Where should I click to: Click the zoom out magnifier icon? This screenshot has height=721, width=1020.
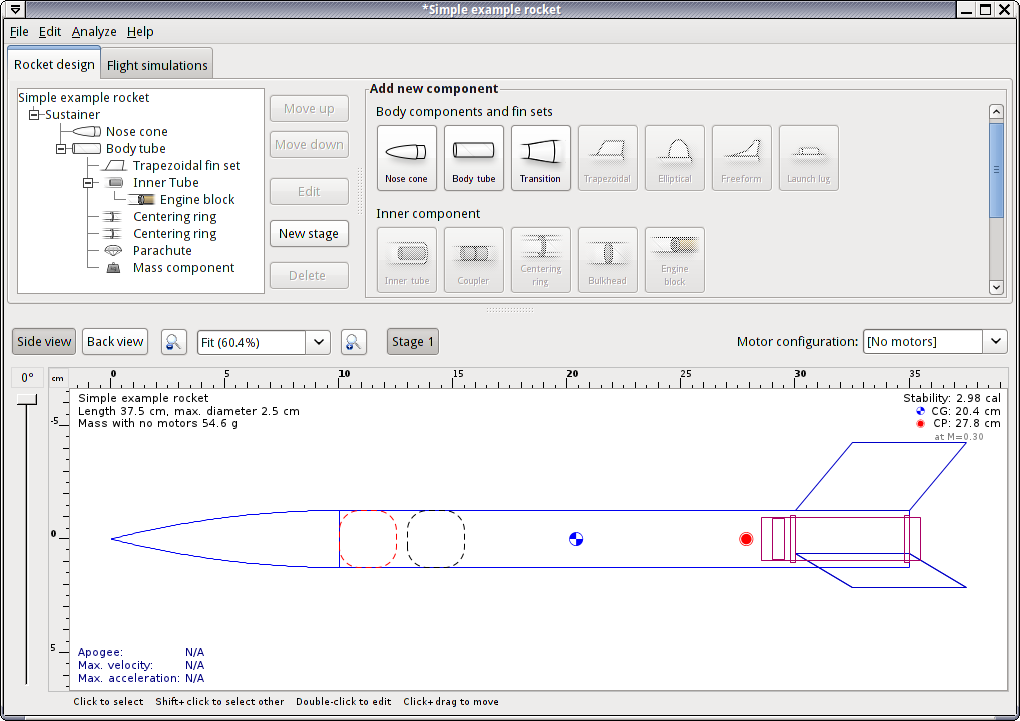(x=174, y=342)
